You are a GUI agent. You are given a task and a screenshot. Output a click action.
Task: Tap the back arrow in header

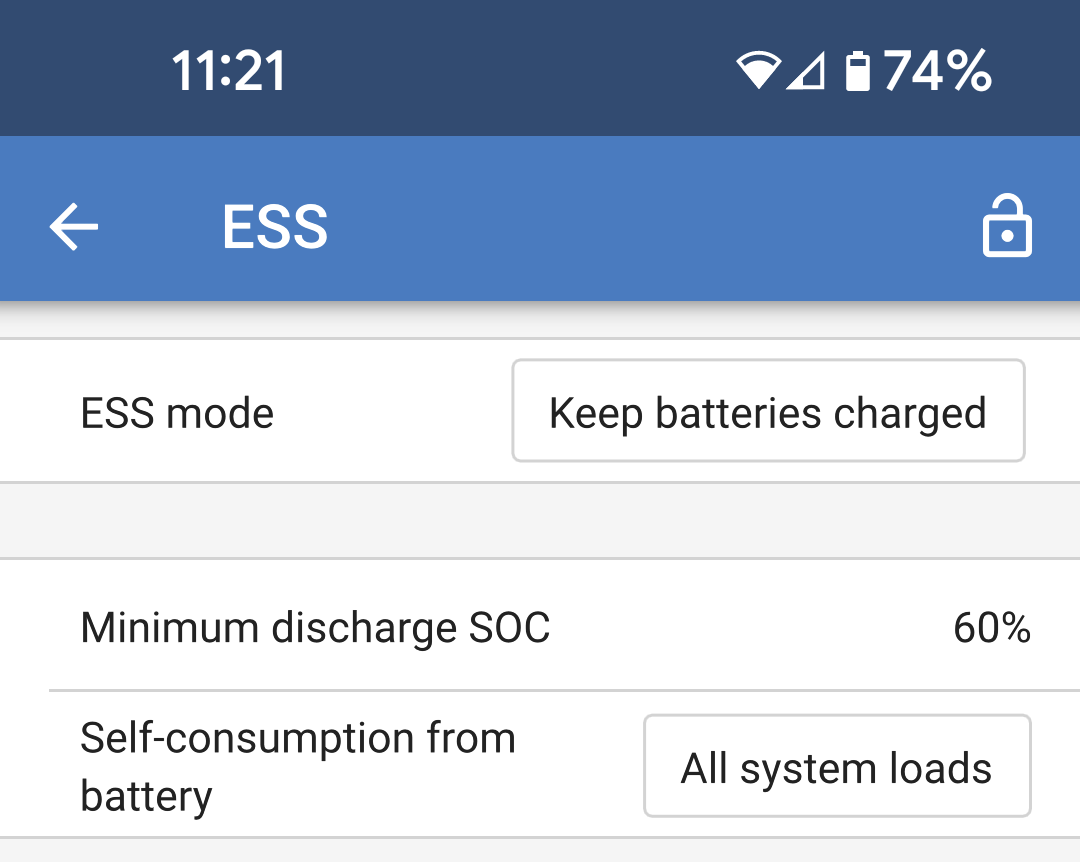[x=74, y=228]
